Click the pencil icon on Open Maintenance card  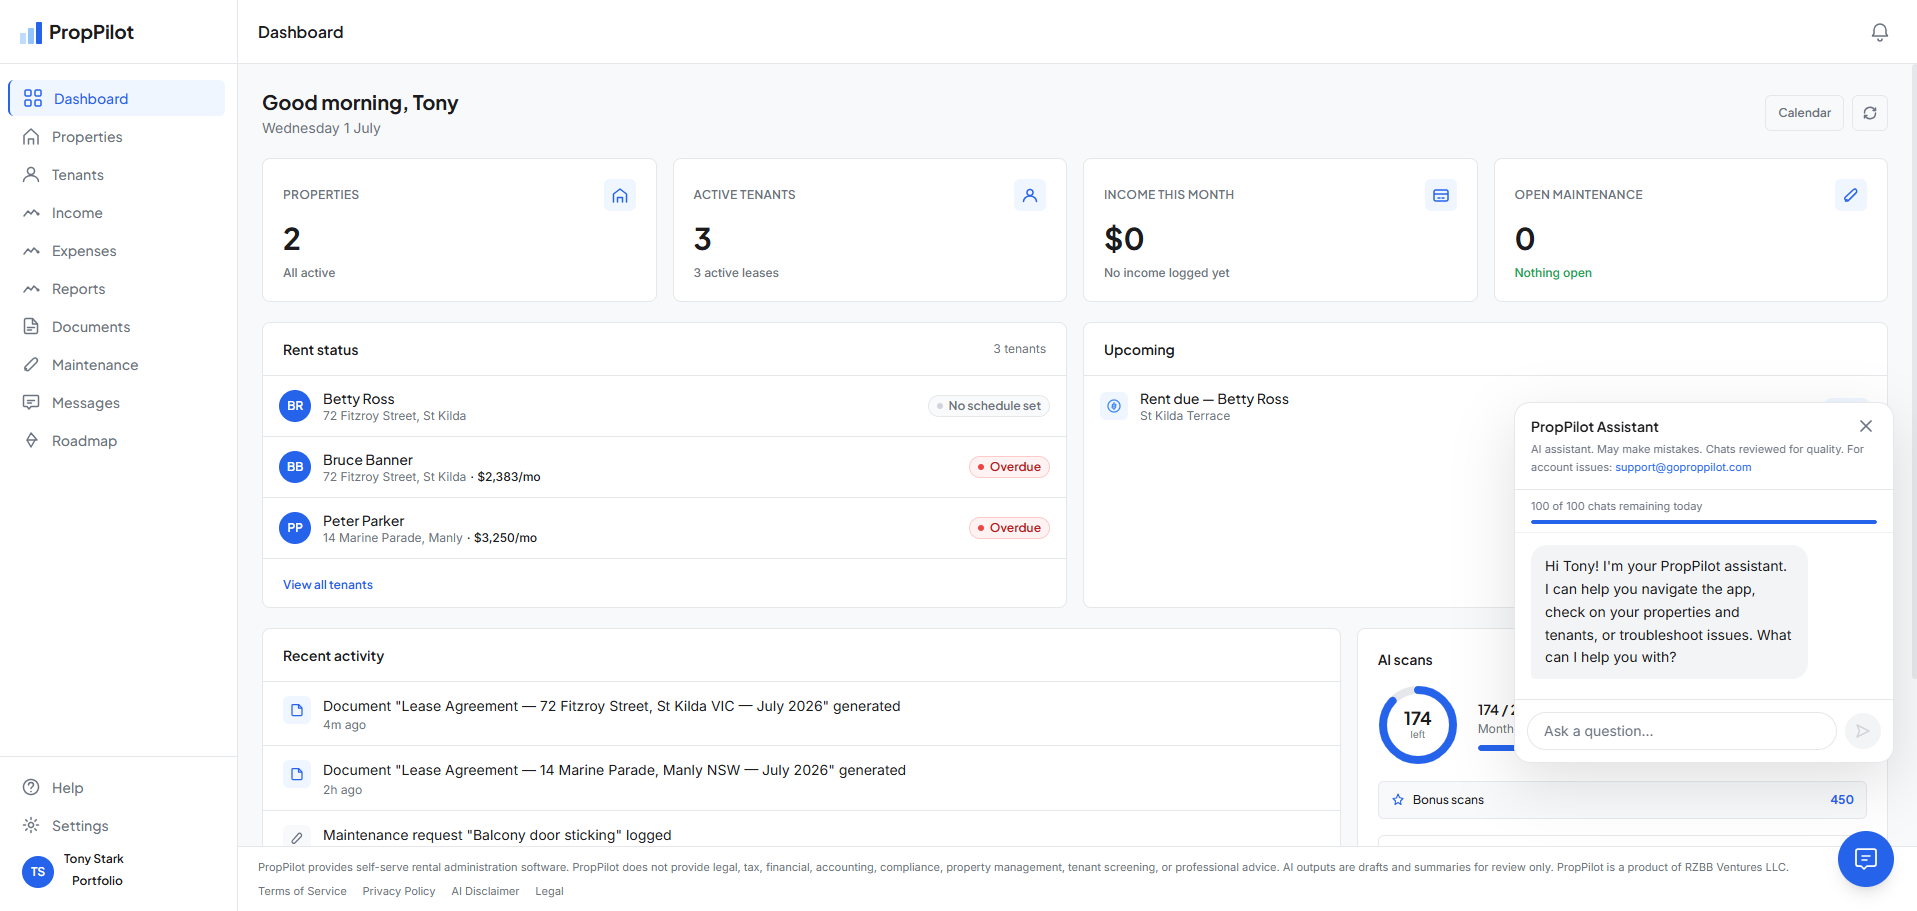(x=1851, y=195)
